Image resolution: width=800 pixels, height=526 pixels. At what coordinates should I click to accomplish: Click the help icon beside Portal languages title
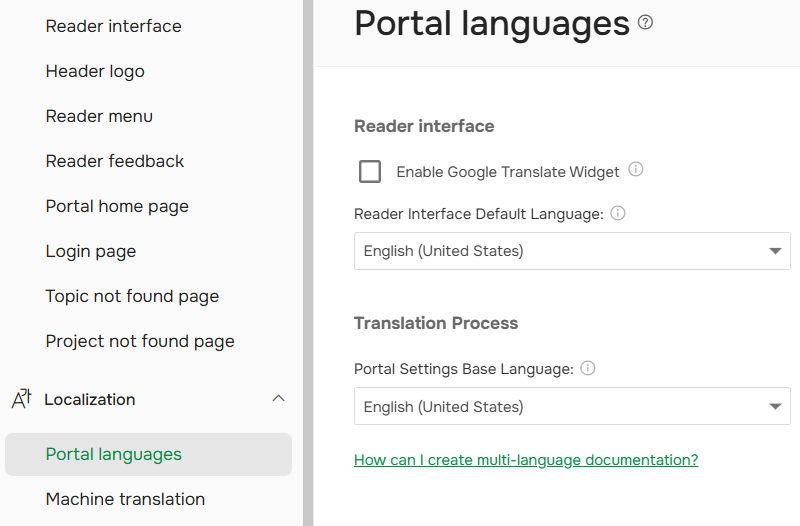click(x=645, y=22)
